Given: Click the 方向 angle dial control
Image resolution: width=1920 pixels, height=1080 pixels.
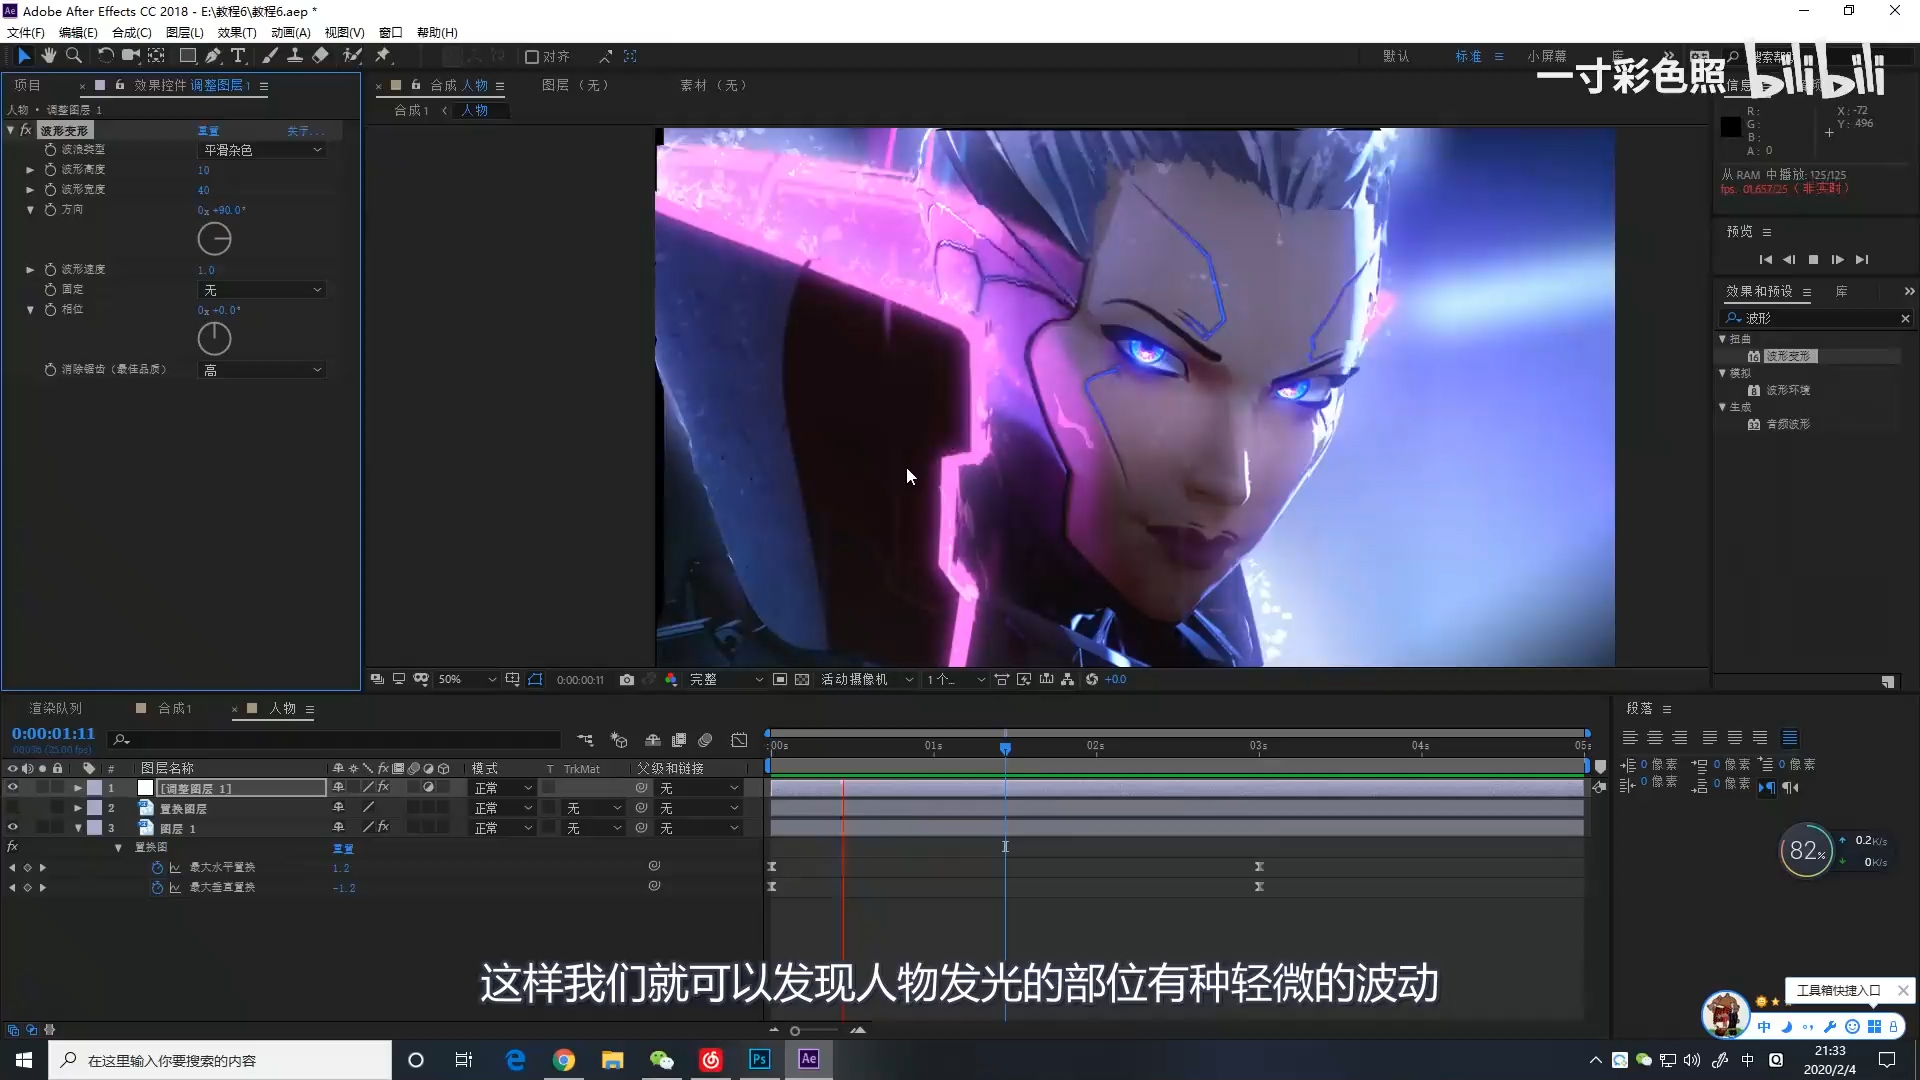Looking at the screenshot, I should [214, 239].
